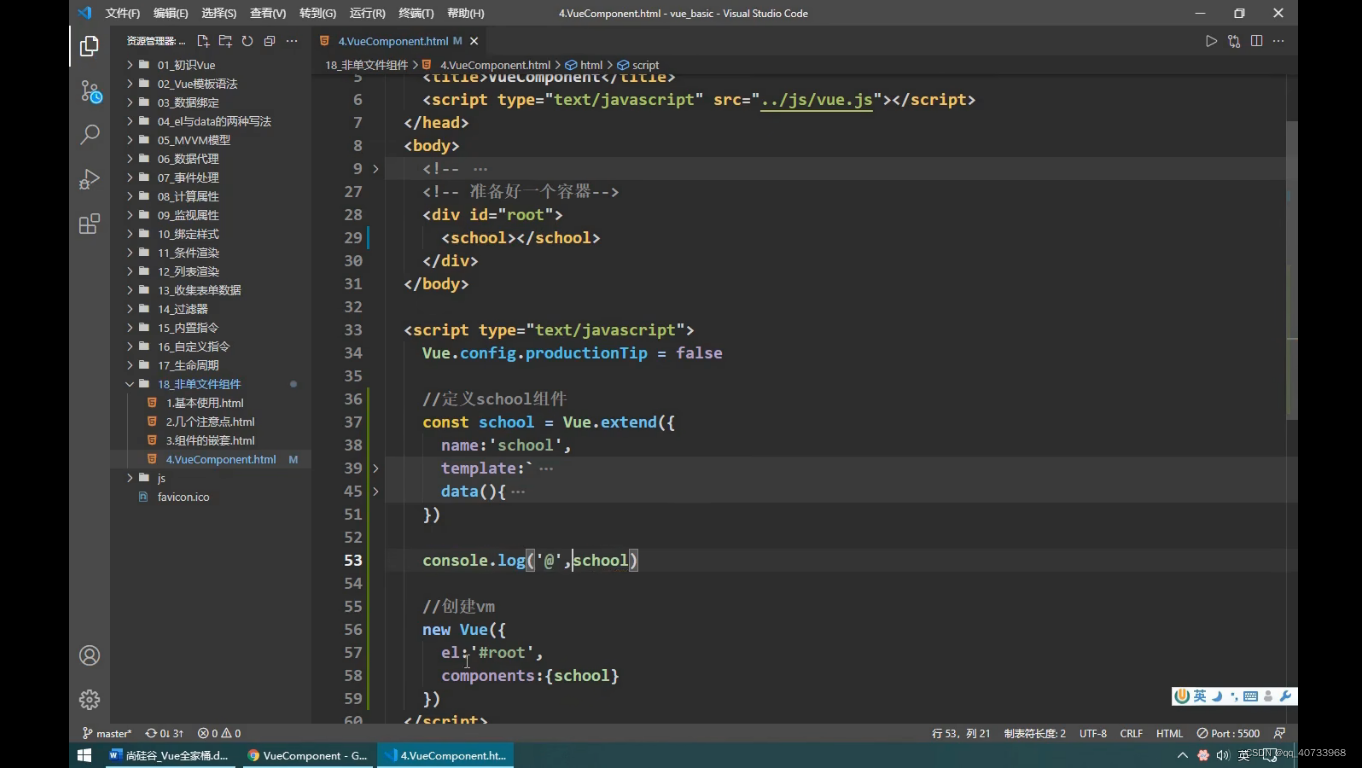Unfold the data() block at line 45
The height and width of the screenshot is (768, 1362).
(x=376, y=491)
